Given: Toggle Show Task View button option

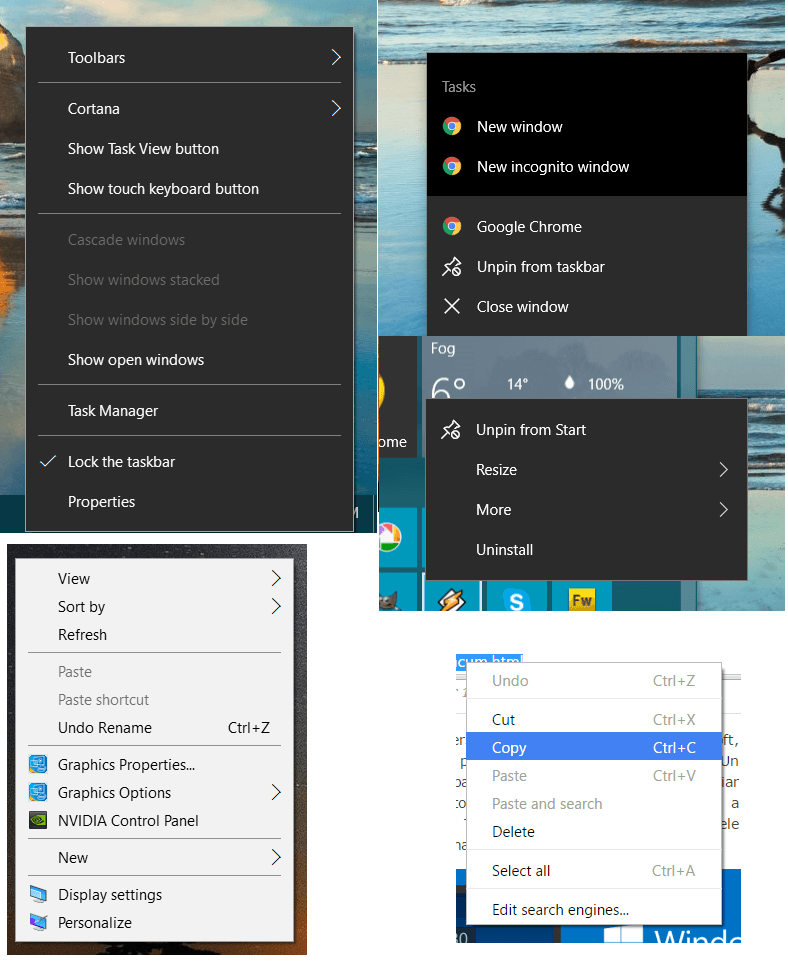Looking at the screenshot, I should click(x=143, y=149).
